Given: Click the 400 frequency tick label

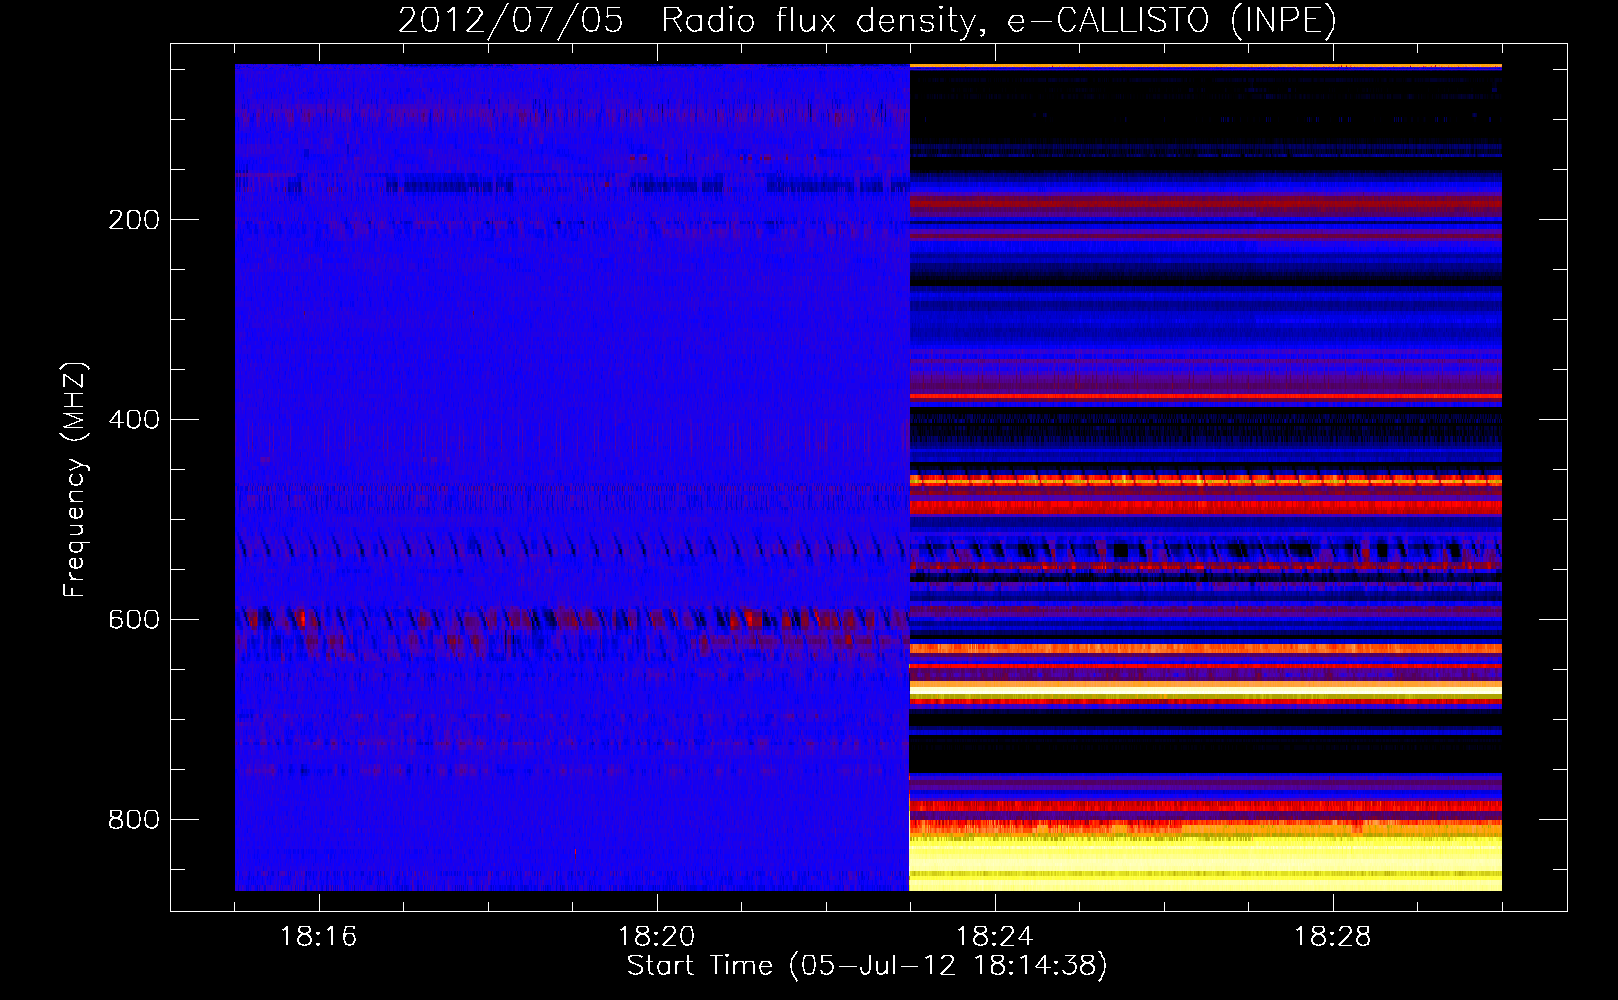Looking at the screenshot, I should (133, 420).
